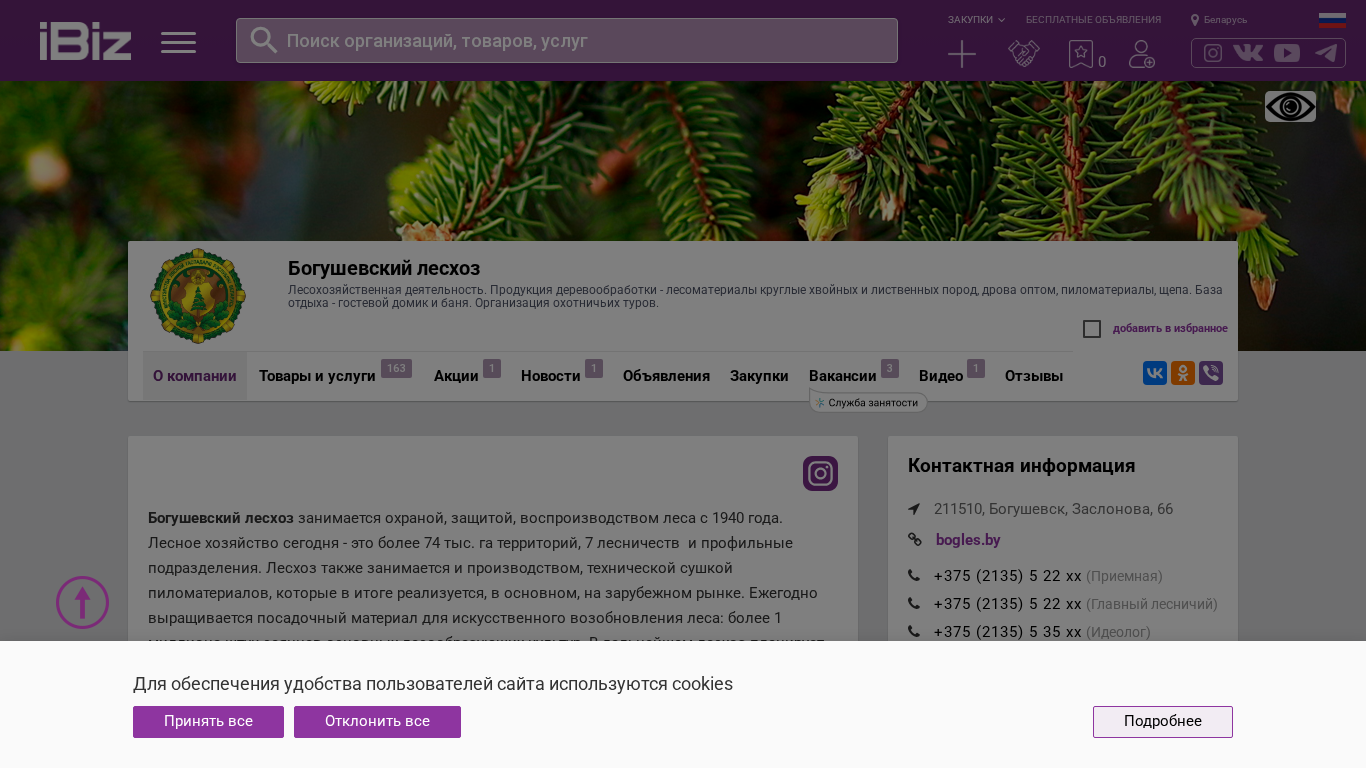Viewport: 1366px width, 768px height.
Task: Open favorites bookmark star icon
Action: pos(1081,54)
